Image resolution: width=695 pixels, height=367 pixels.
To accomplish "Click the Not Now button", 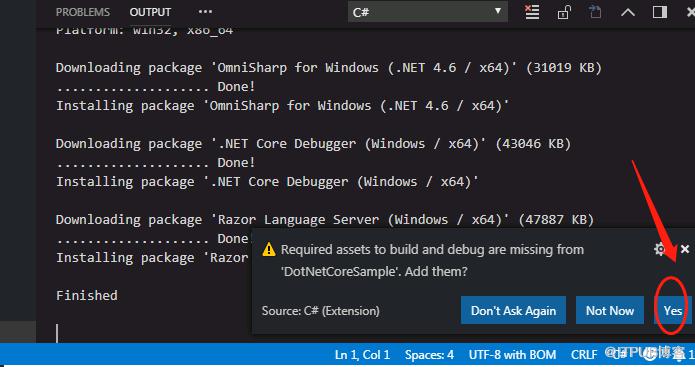I will tap(610, 310).
